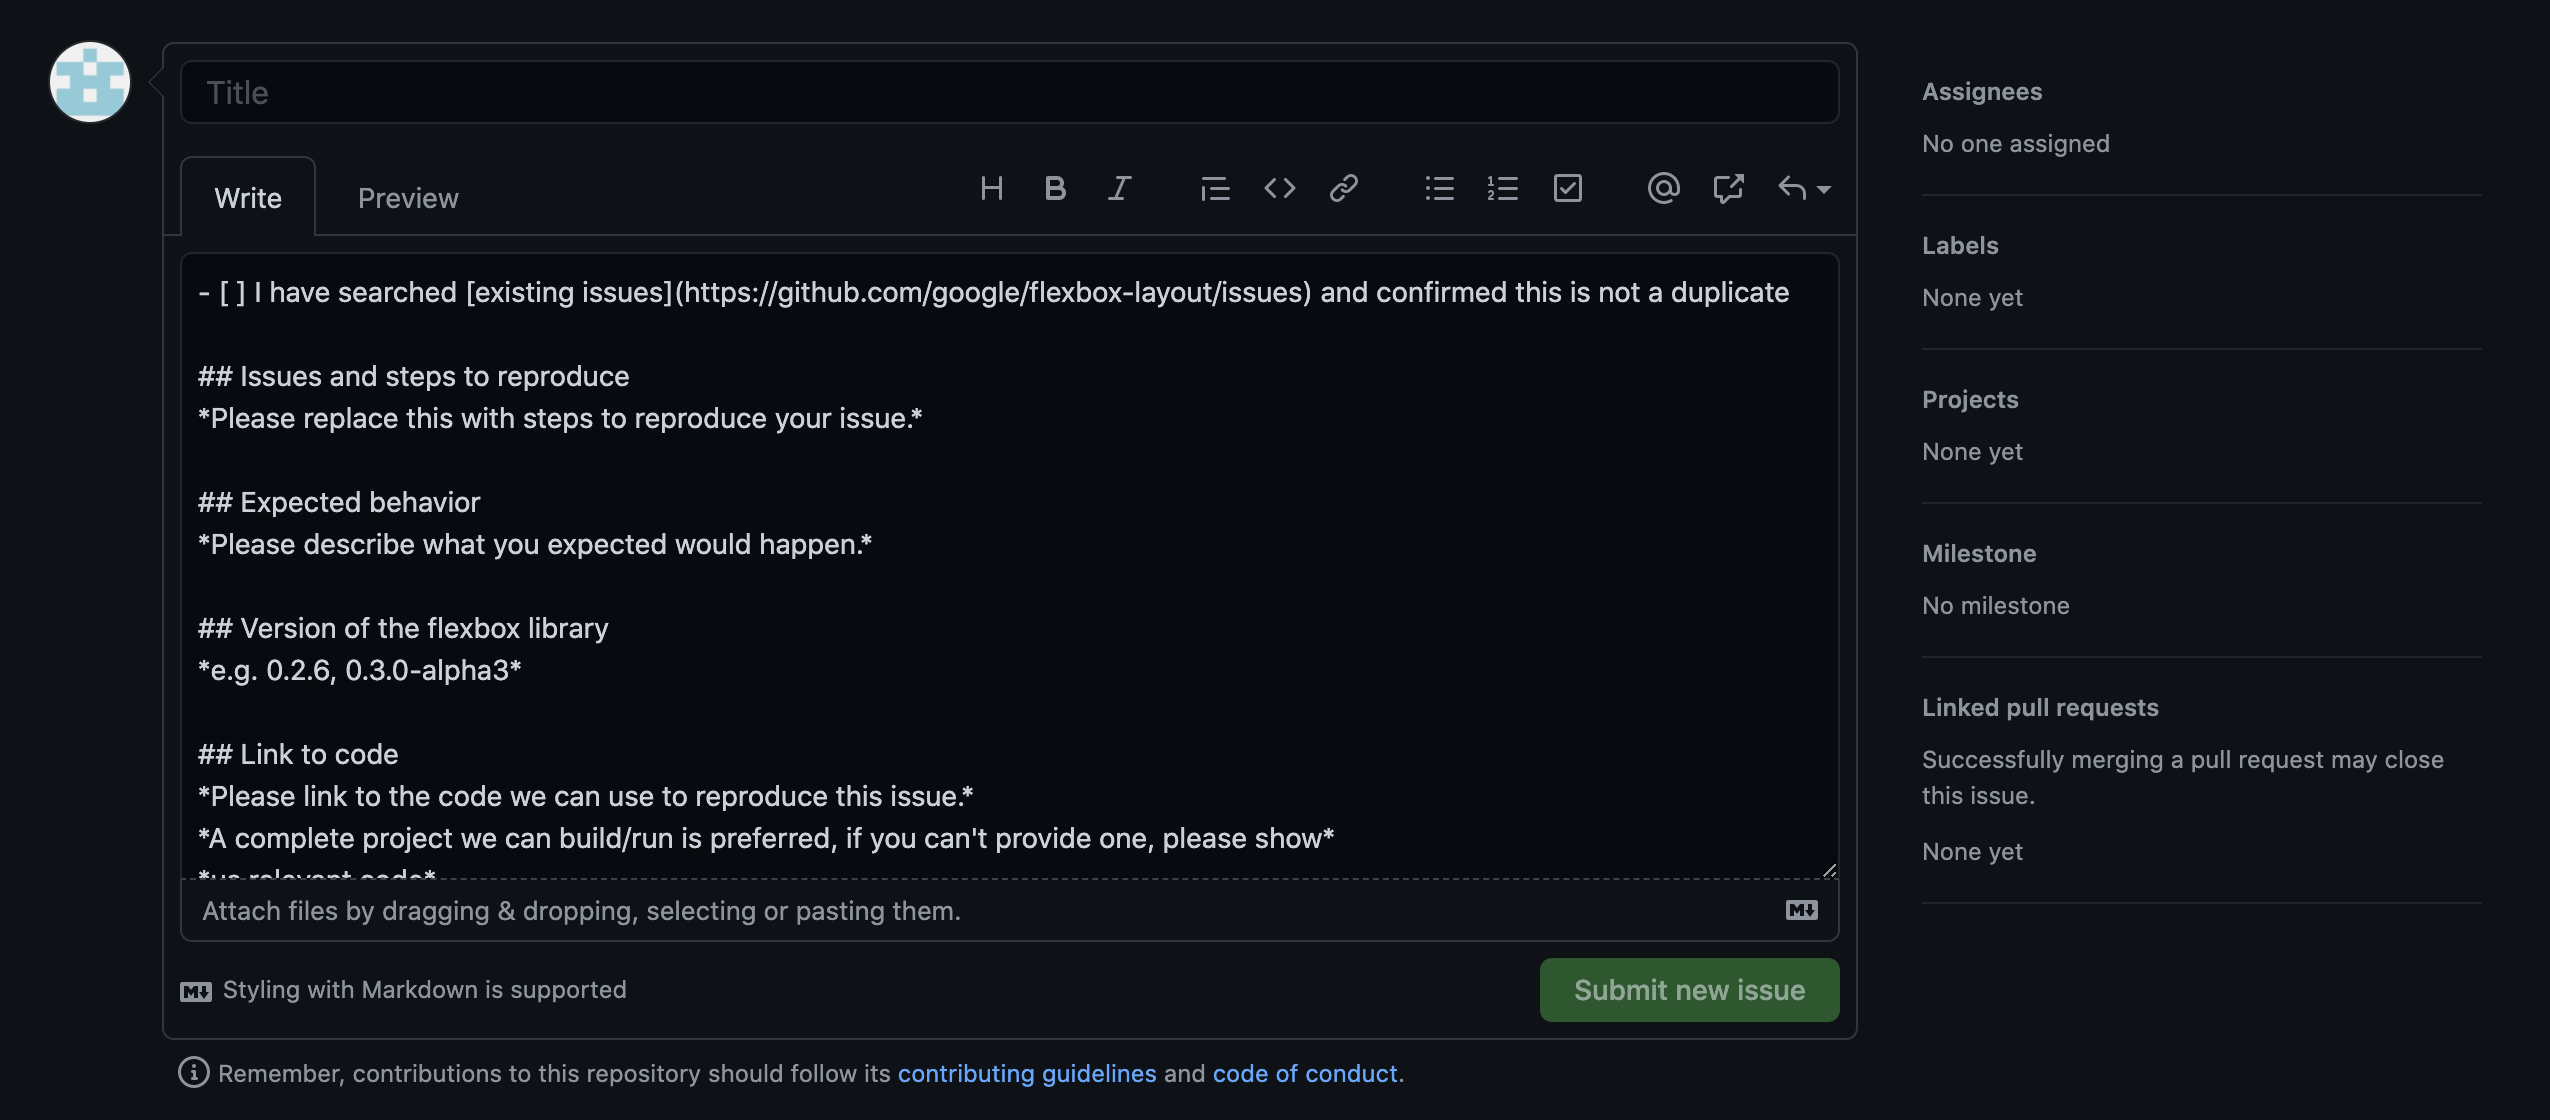2550x1120 pixels.
Task: Open the code of conduct link
Action: click(1304, 1073)
